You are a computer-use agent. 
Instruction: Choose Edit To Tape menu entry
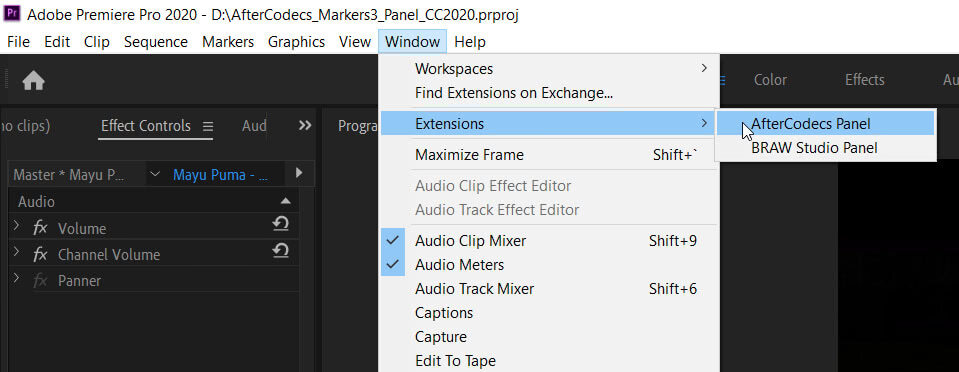(x=549, y=360)
